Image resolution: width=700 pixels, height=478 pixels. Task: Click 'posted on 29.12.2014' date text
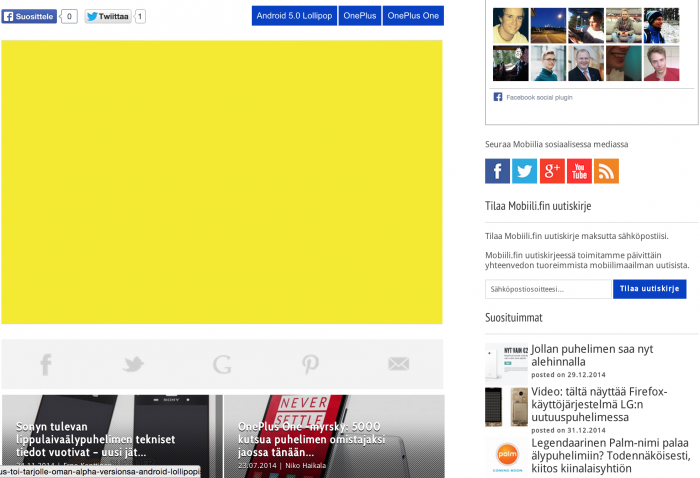(x=568, y=375)
